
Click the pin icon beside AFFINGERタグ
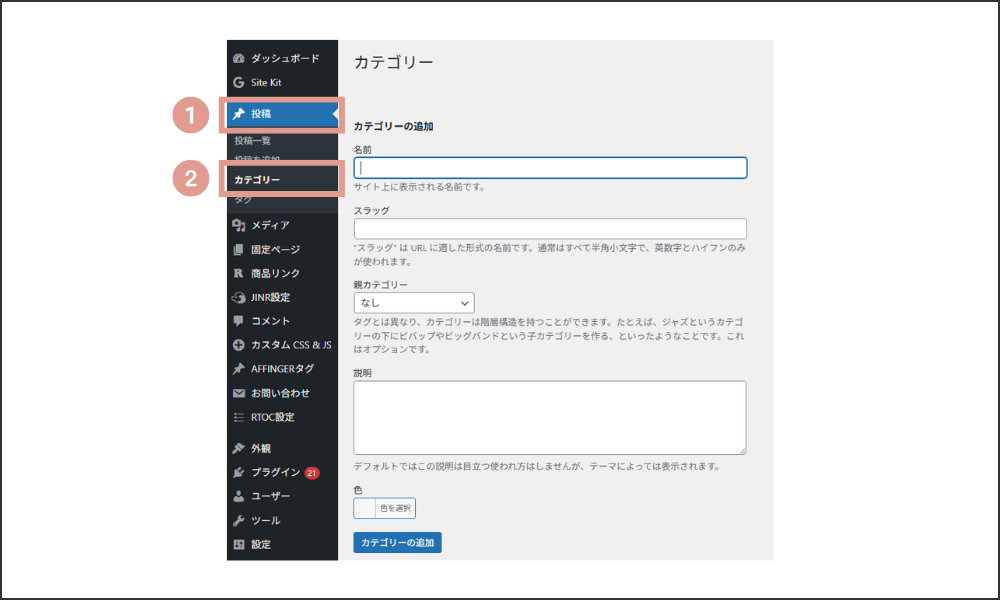click(x=239, y=369)
